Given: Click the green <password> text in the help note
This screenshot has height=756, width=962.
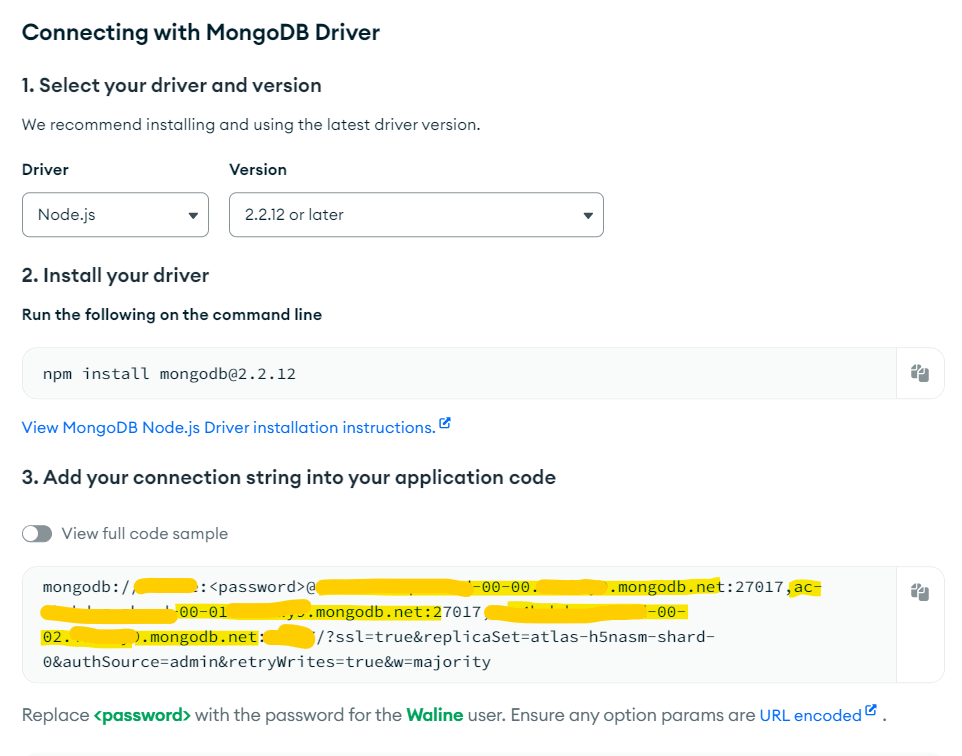Looking at the screenshot, I should pyautogui.click(x=142, y=716).
